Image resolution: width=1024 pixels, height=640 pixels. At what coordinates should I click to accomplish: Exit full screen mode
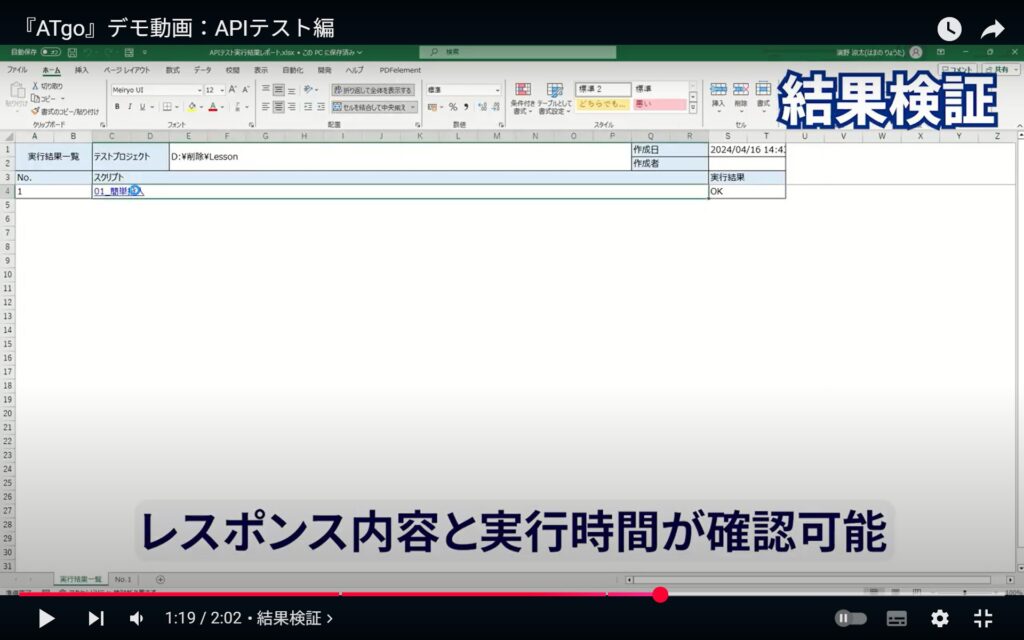pyautogui.click(x=983, y=618)
